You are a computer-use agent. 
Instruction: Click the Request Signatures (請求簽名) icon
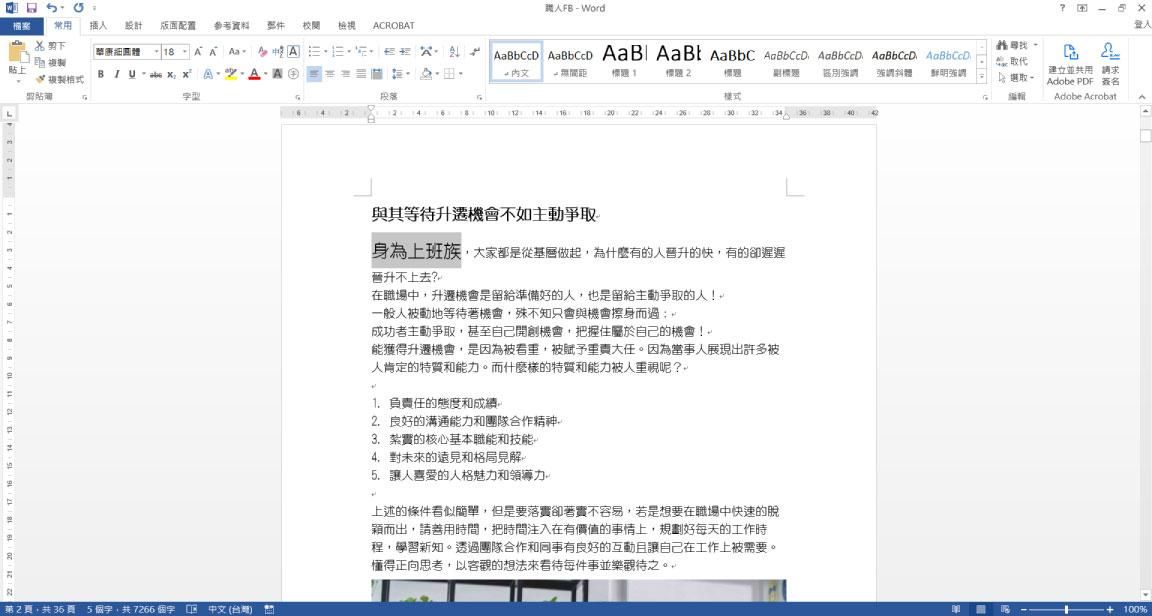[1109, 62]
